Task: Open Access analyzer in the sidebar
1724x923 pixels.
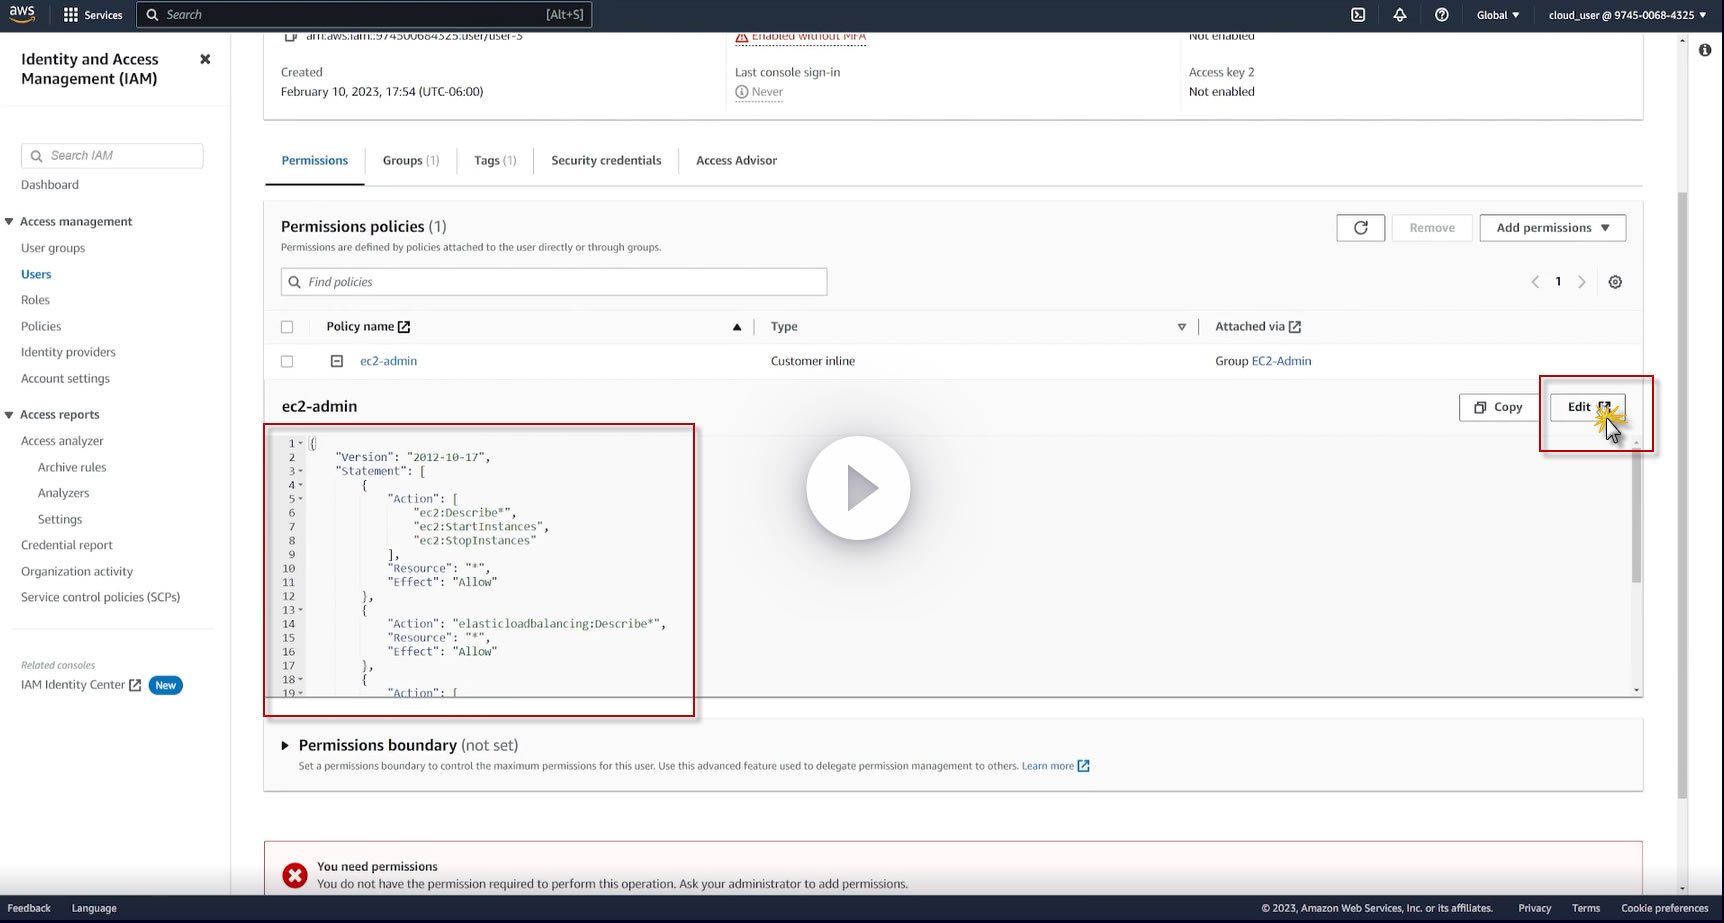Action: click(x=62, y=441)
